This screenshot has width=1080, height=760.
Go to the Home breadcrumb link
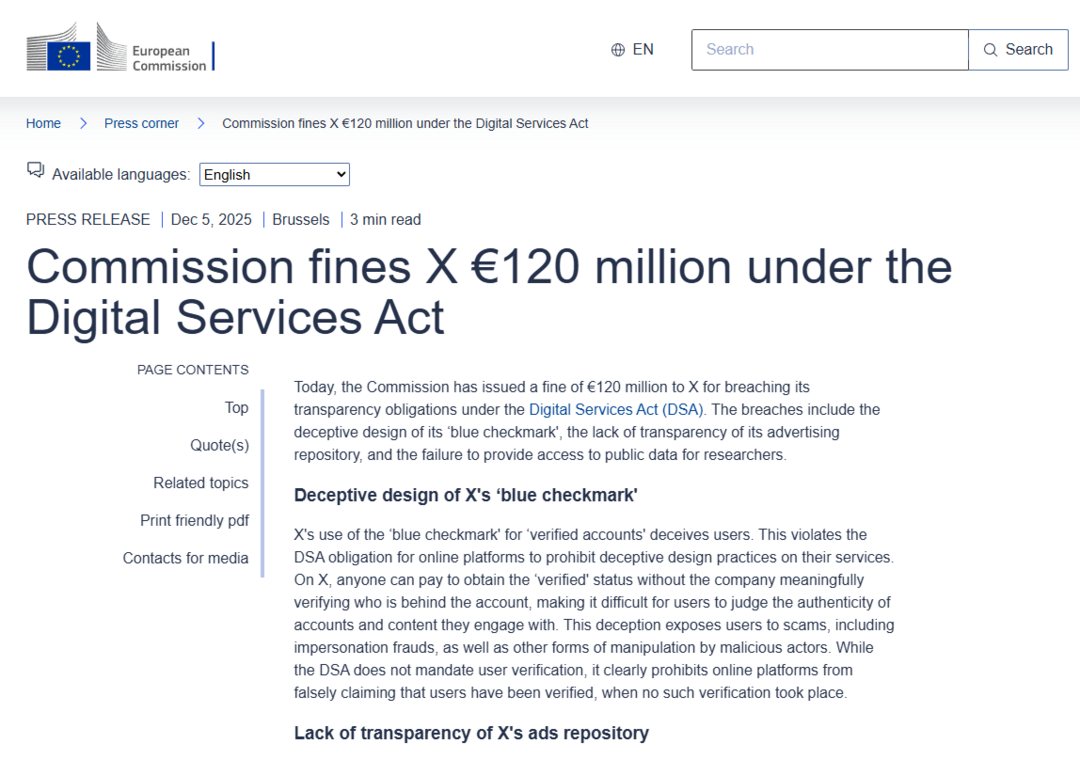pyautogui.click(x=44, y=123)
